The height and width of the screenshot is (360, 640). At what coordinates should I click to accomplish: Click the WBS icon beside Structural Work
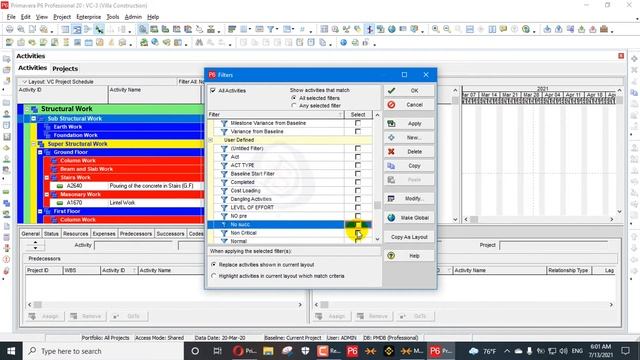(x=35, y=109)
